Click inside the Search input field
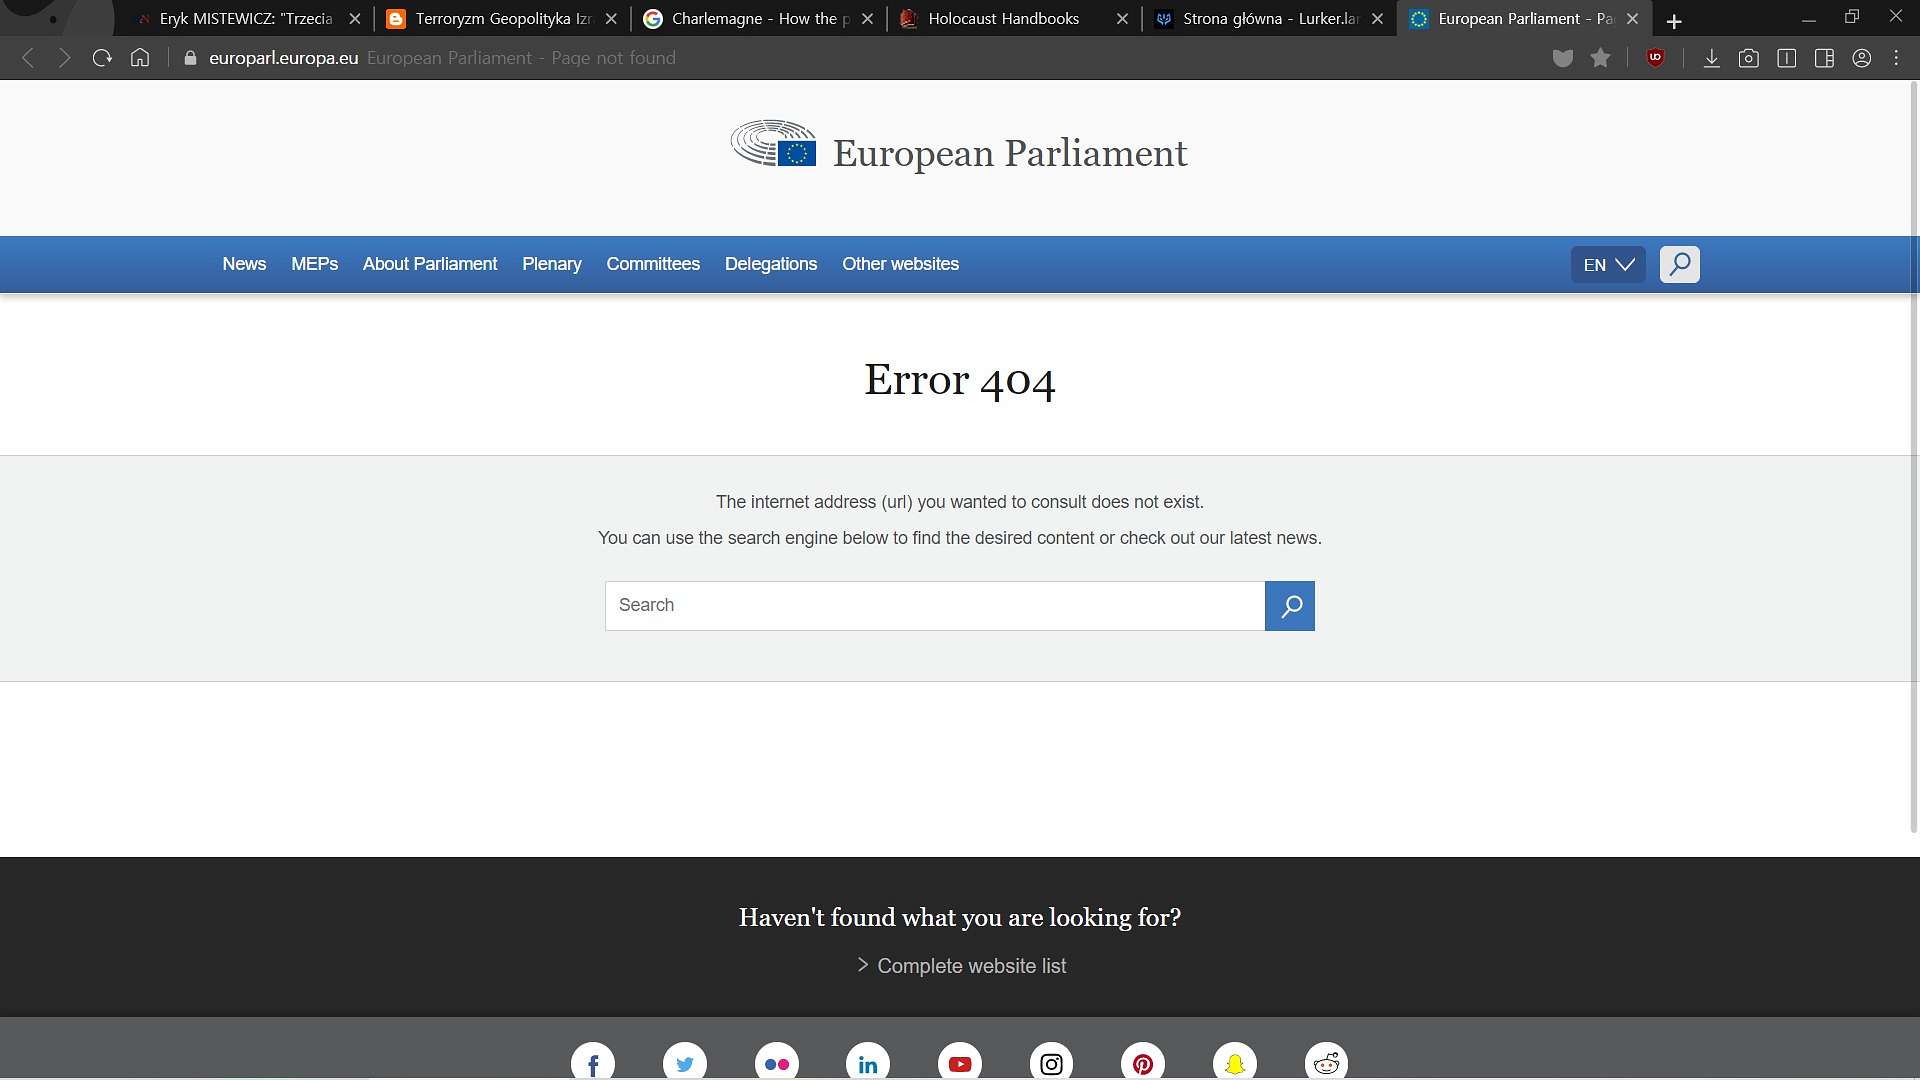Viewport: 1920px width, 1080px height. pos(935,606)
